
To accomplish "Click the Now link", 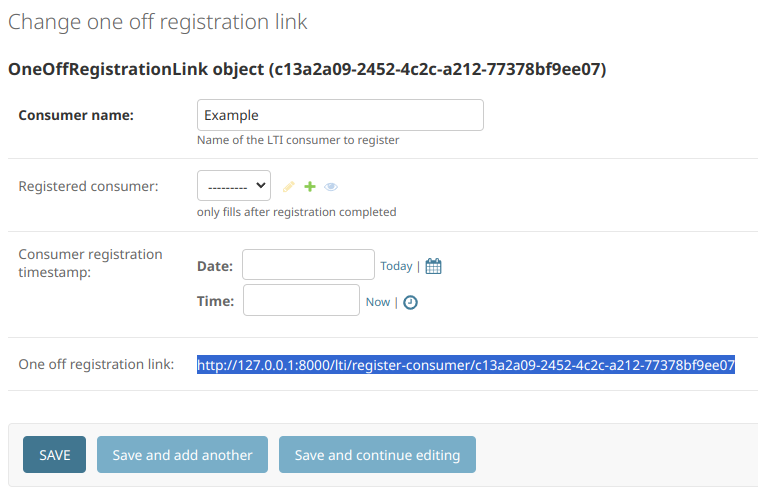I will tap(378, 302).
